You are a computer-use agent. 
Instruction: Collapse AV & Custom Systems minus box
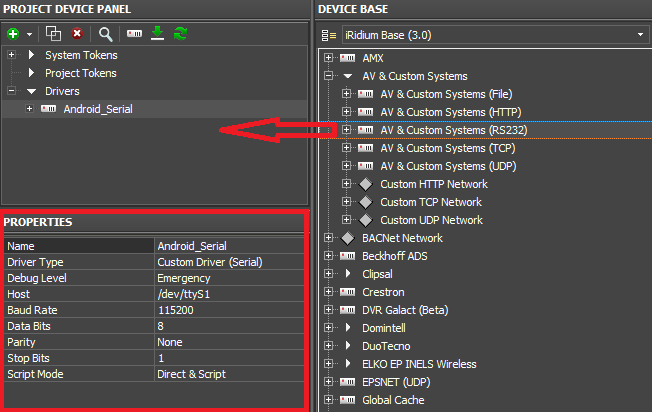[x=328, y=76]
